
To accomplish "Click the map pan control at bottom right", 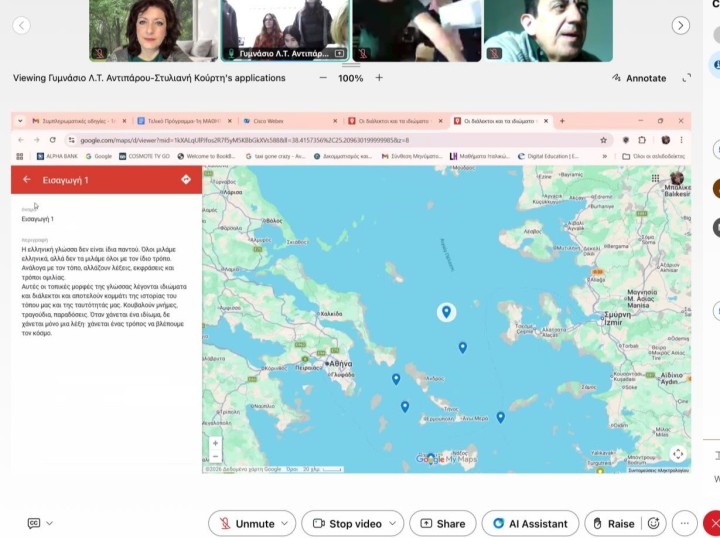I will [677, 455].
